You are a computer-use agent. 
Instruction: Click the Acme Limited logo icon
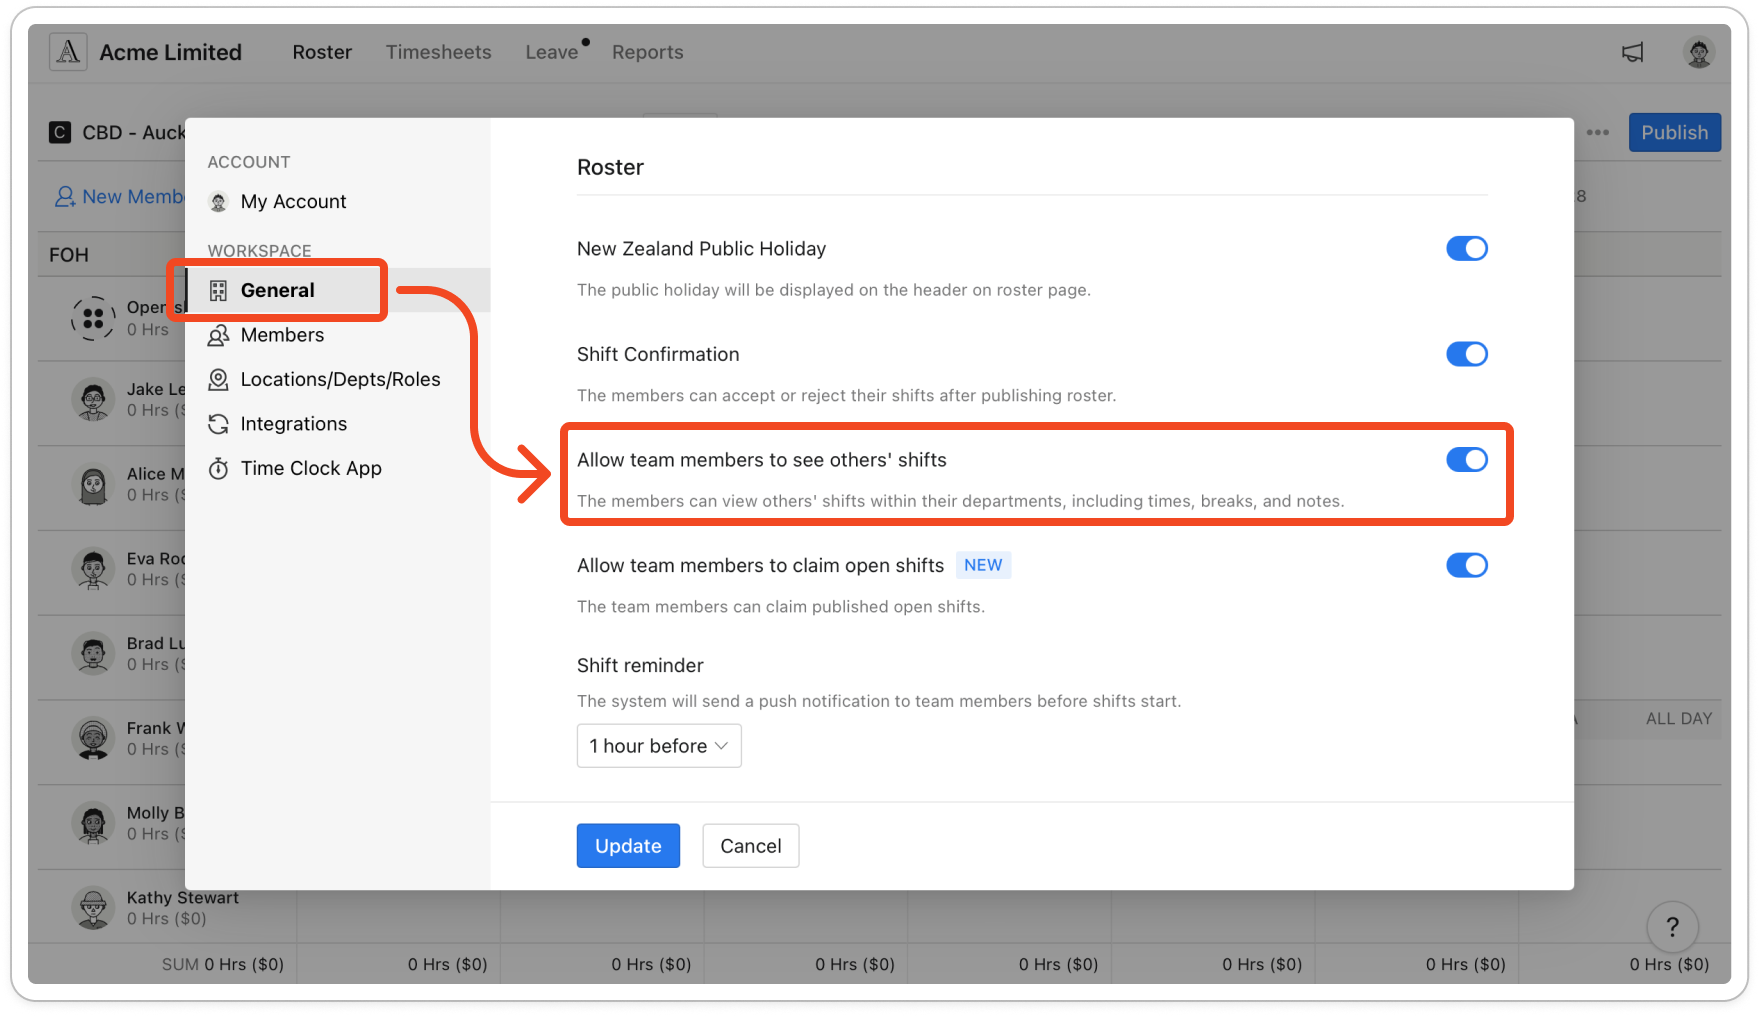[x=68, y=52]
